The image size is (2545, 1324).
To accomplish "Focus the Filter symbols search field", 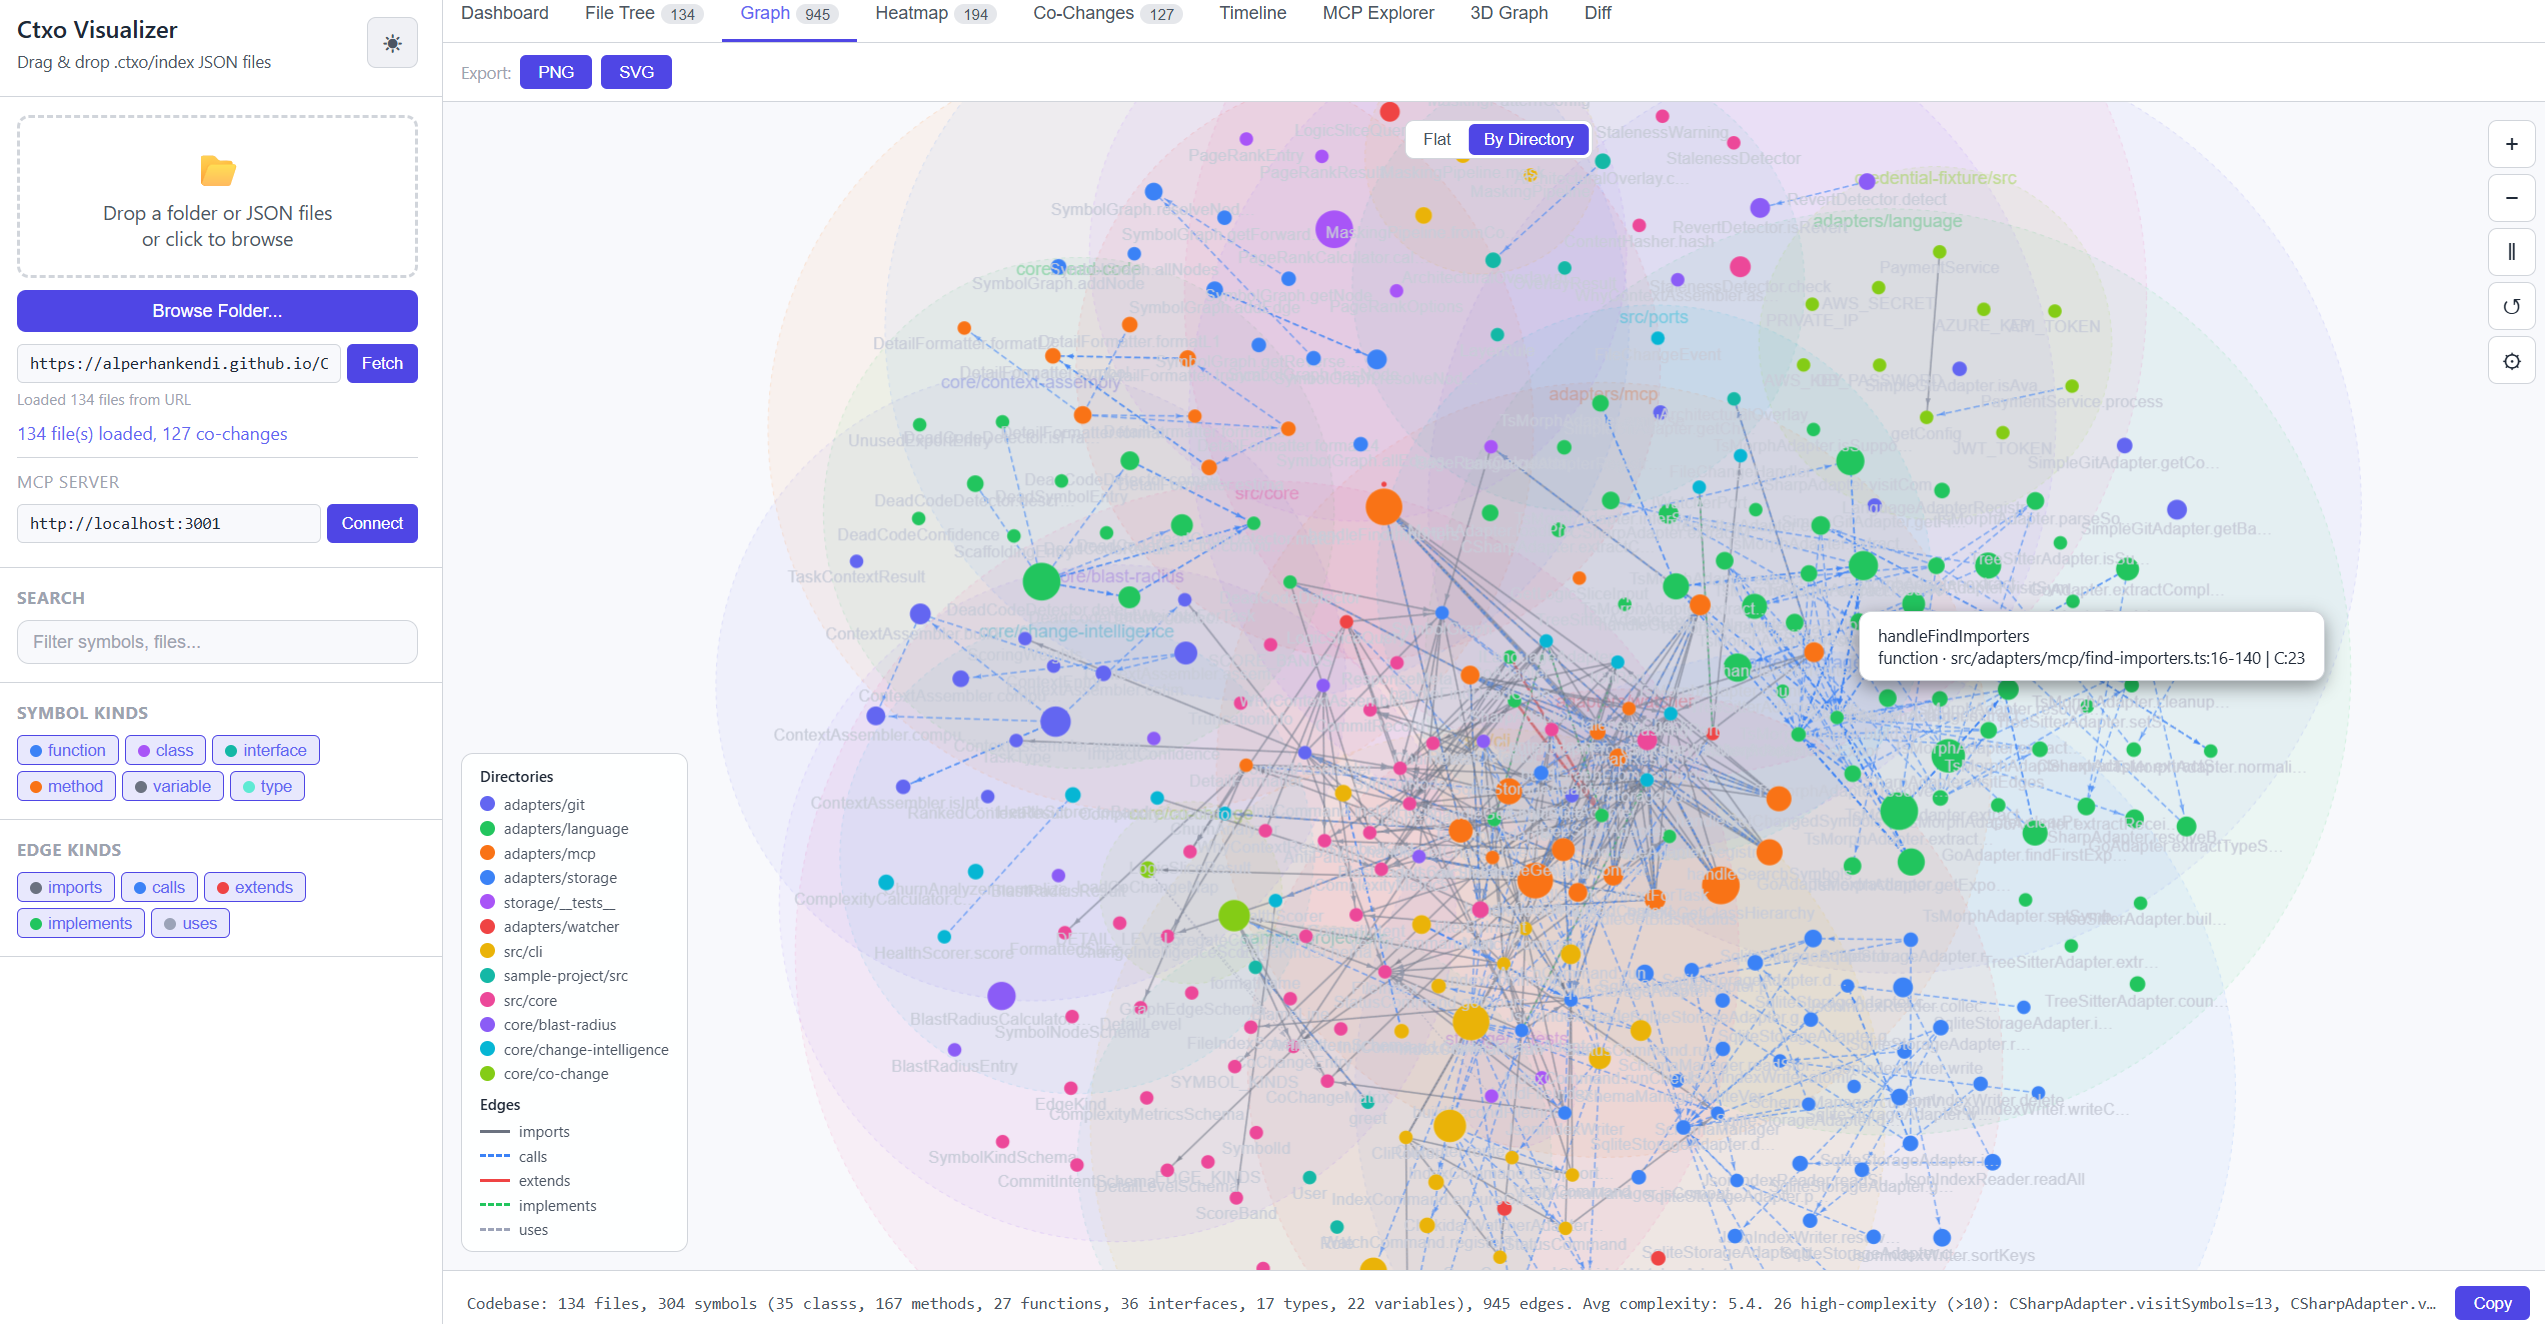I will coord(217,642).
